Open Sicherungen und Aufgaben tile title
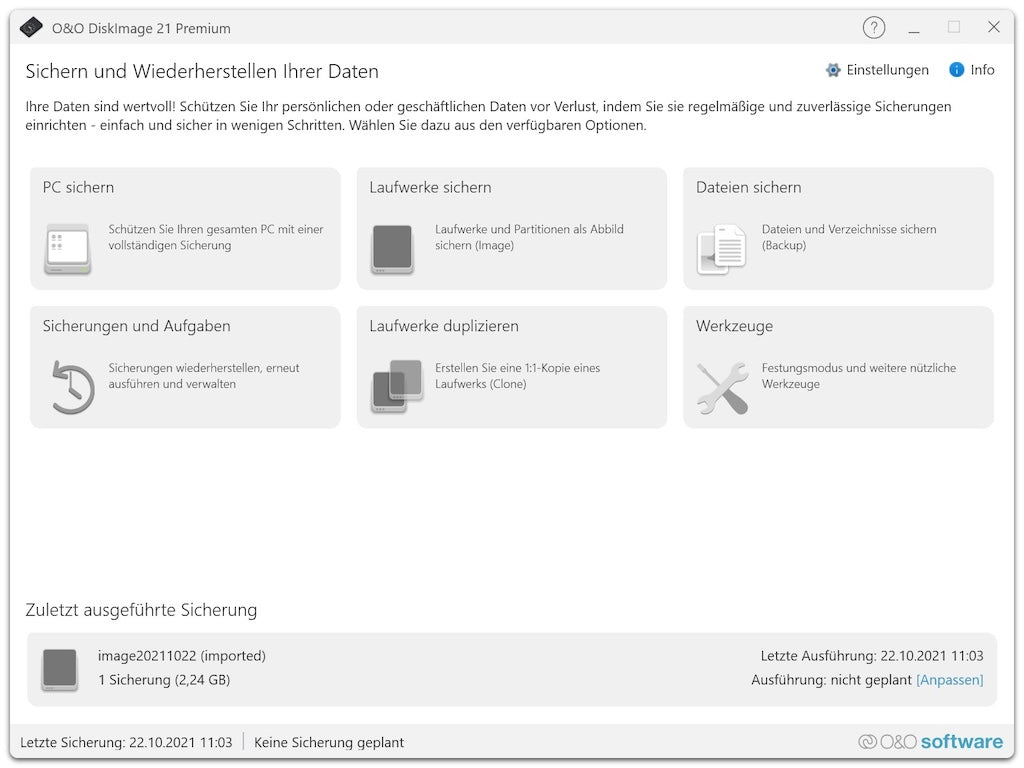This screenshot has height=768, width=1024. 136,326
